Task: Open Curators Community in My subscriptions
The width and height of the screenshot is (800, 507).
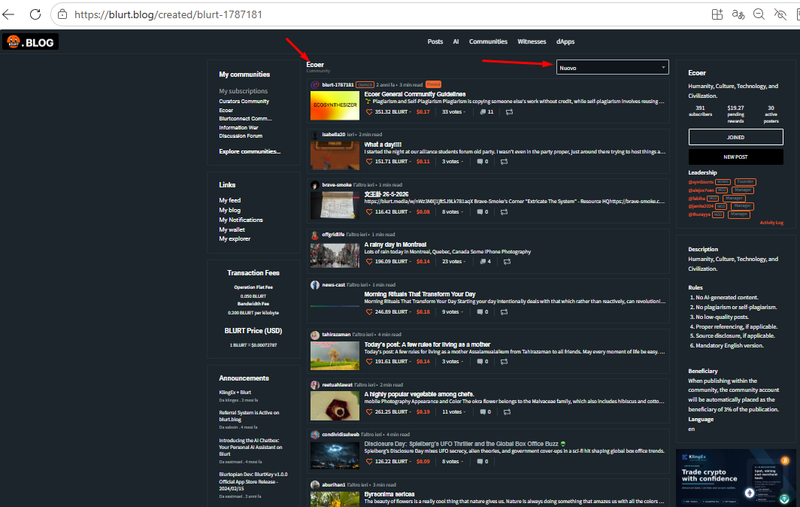Action: click(x=244, y=102)
